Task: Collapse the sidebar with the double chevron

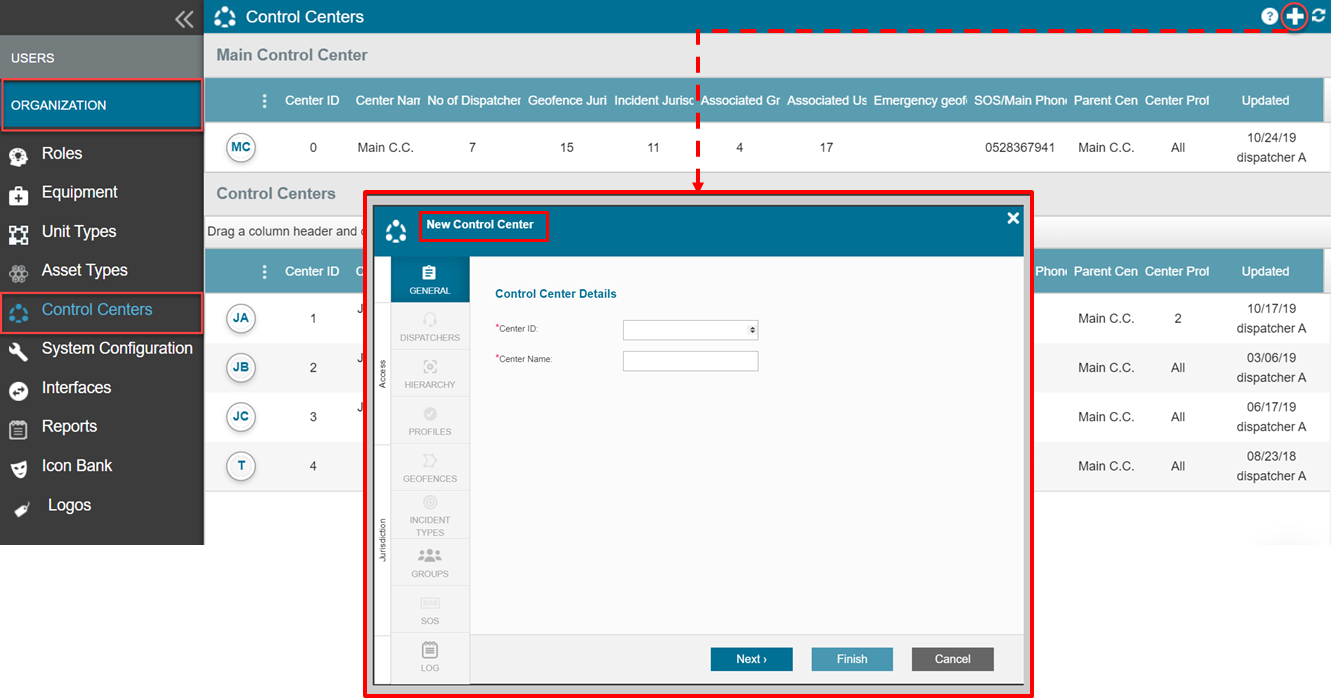Action: click(x=183, y=18)
